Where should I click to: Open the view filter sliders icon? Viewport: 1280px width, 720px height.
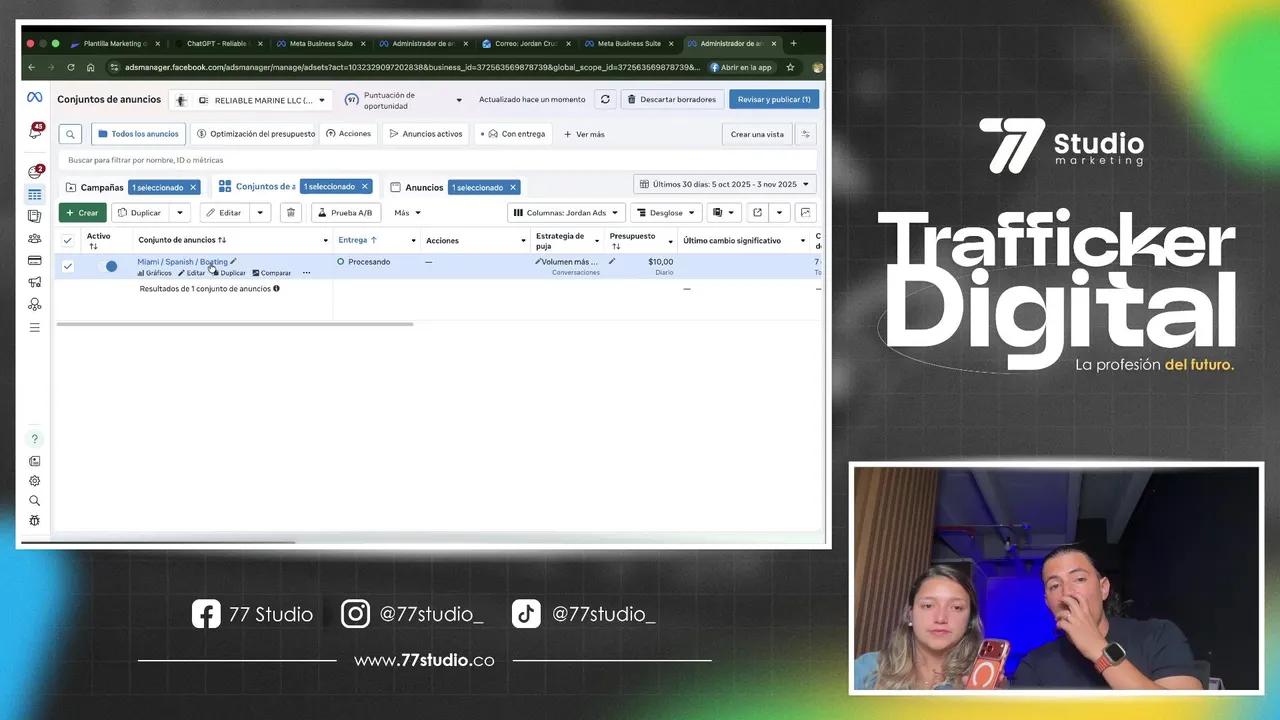click(806, 134)
